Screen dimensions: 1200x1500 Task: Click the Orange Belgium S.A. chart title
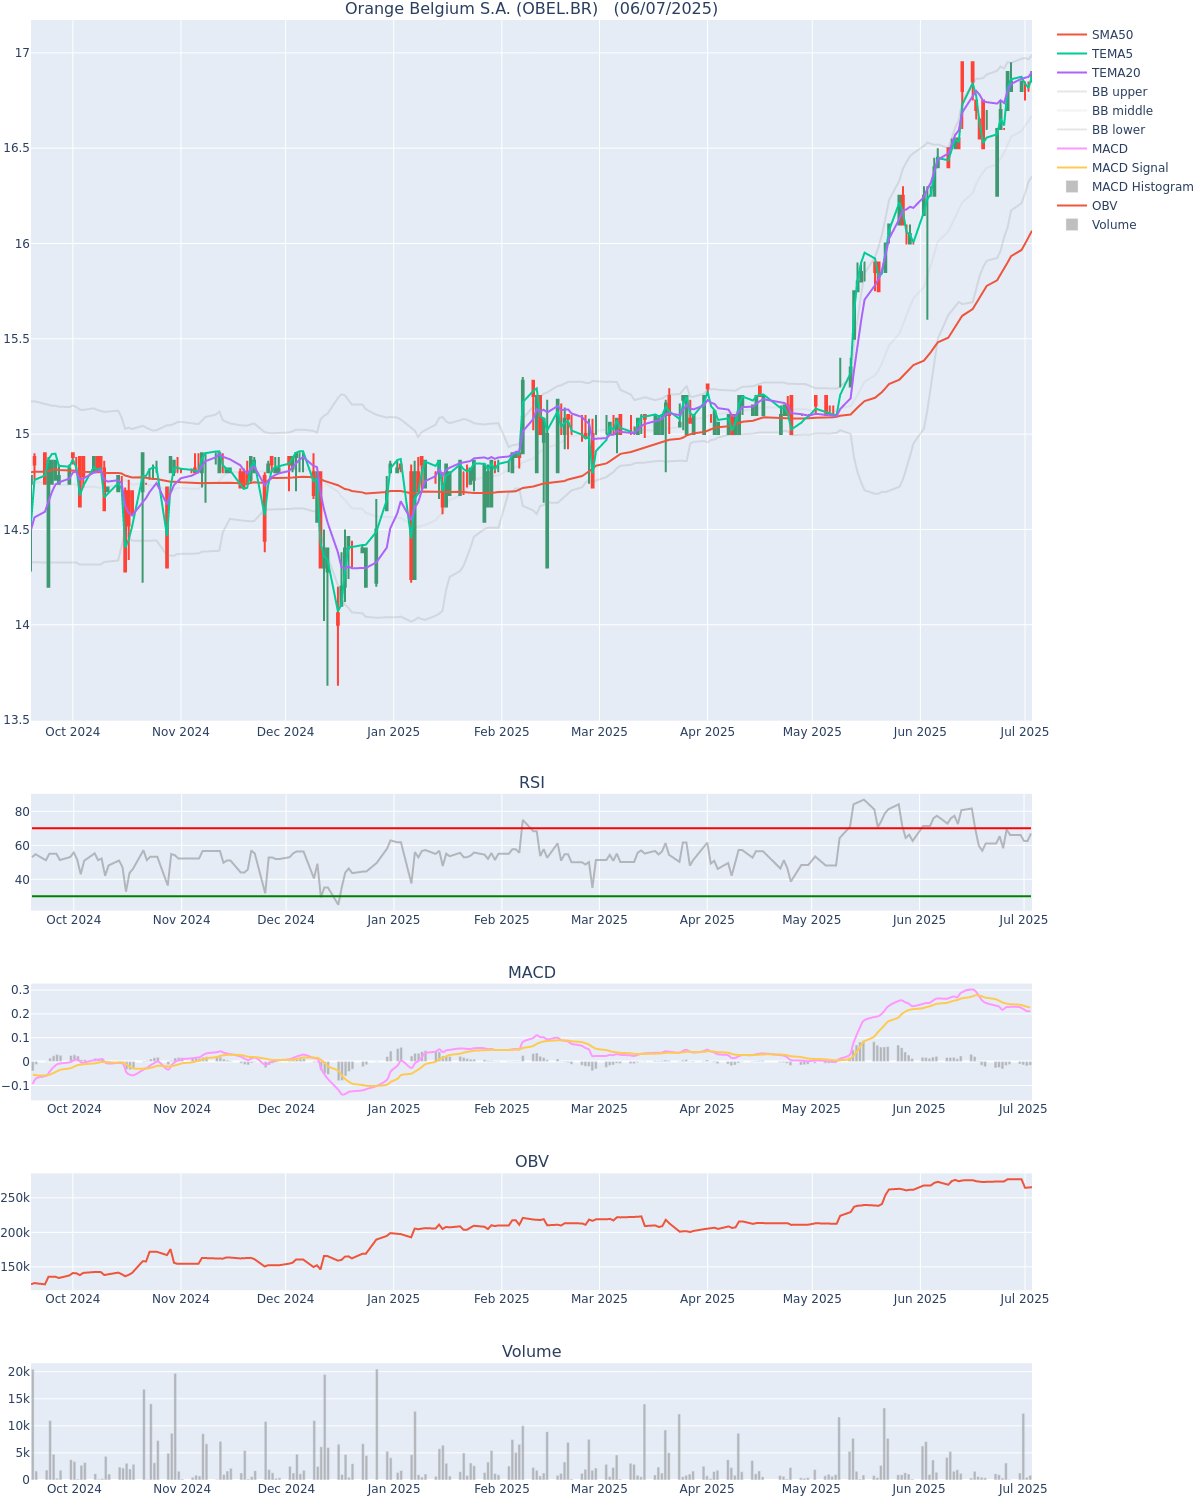pyautogui.click(x=531, y=9)
